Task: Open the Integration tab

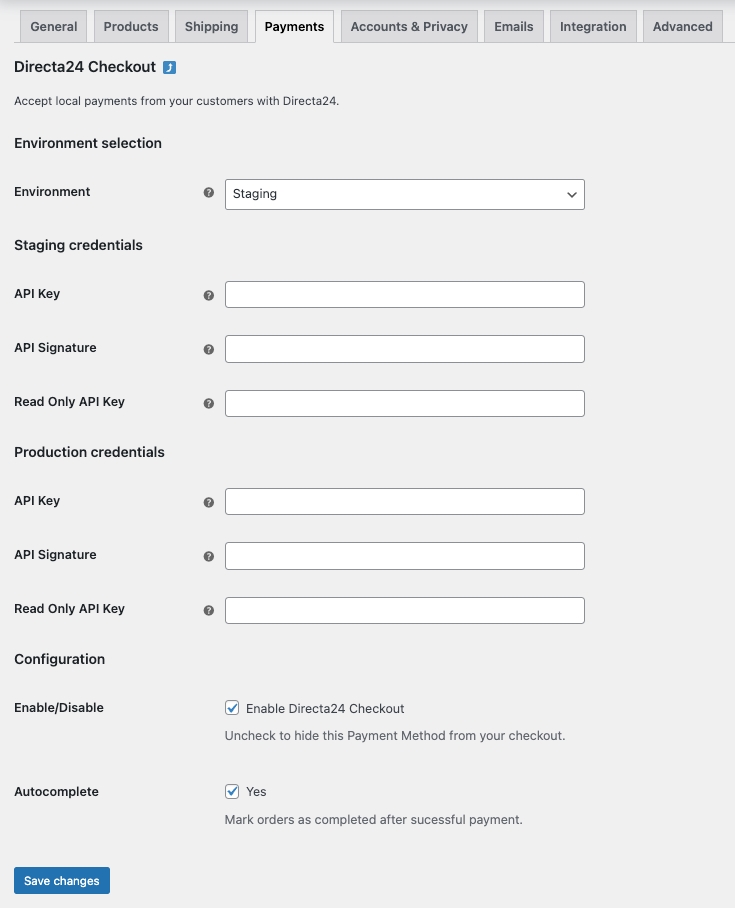Action: tap(593, 27)
